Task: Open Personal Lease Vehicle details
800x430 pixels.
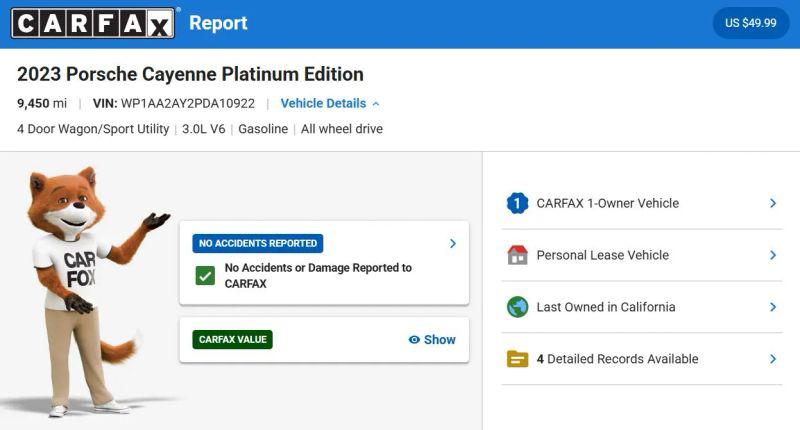Action: 642,255
